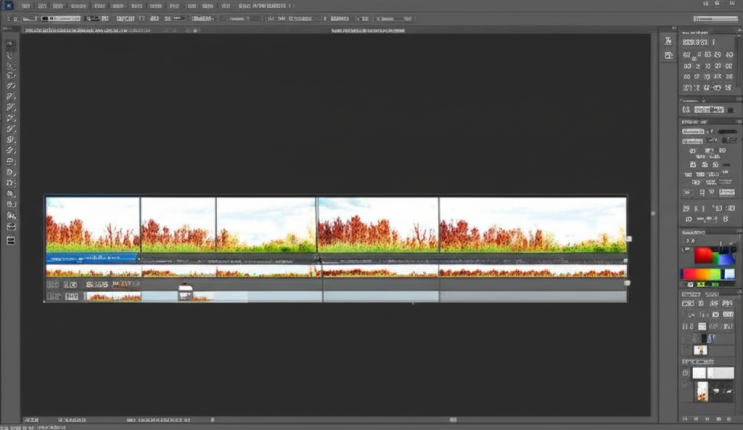This screenshot has height=430, width=743.
Task: Click the small thumbnail icon on timeline track
Action: pos(185,293)
